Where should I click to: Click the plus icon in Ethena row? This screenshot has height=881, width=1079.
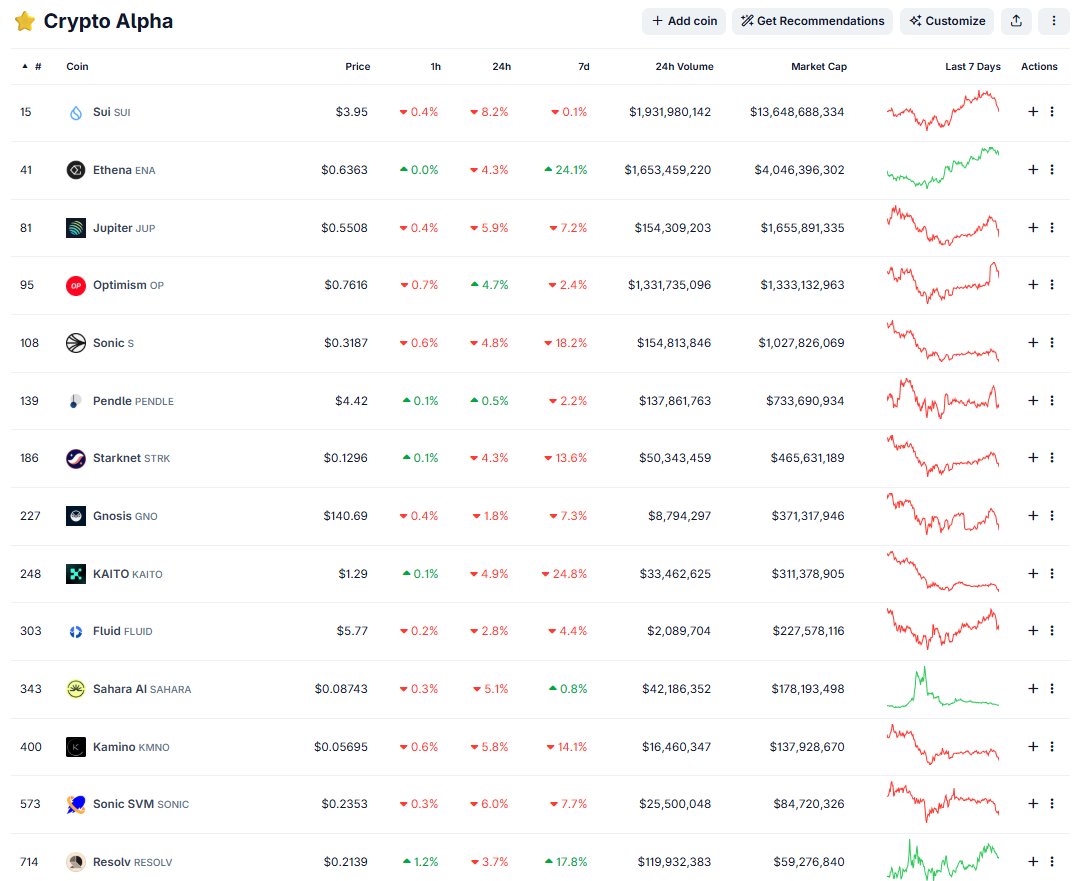(1033, 169)
